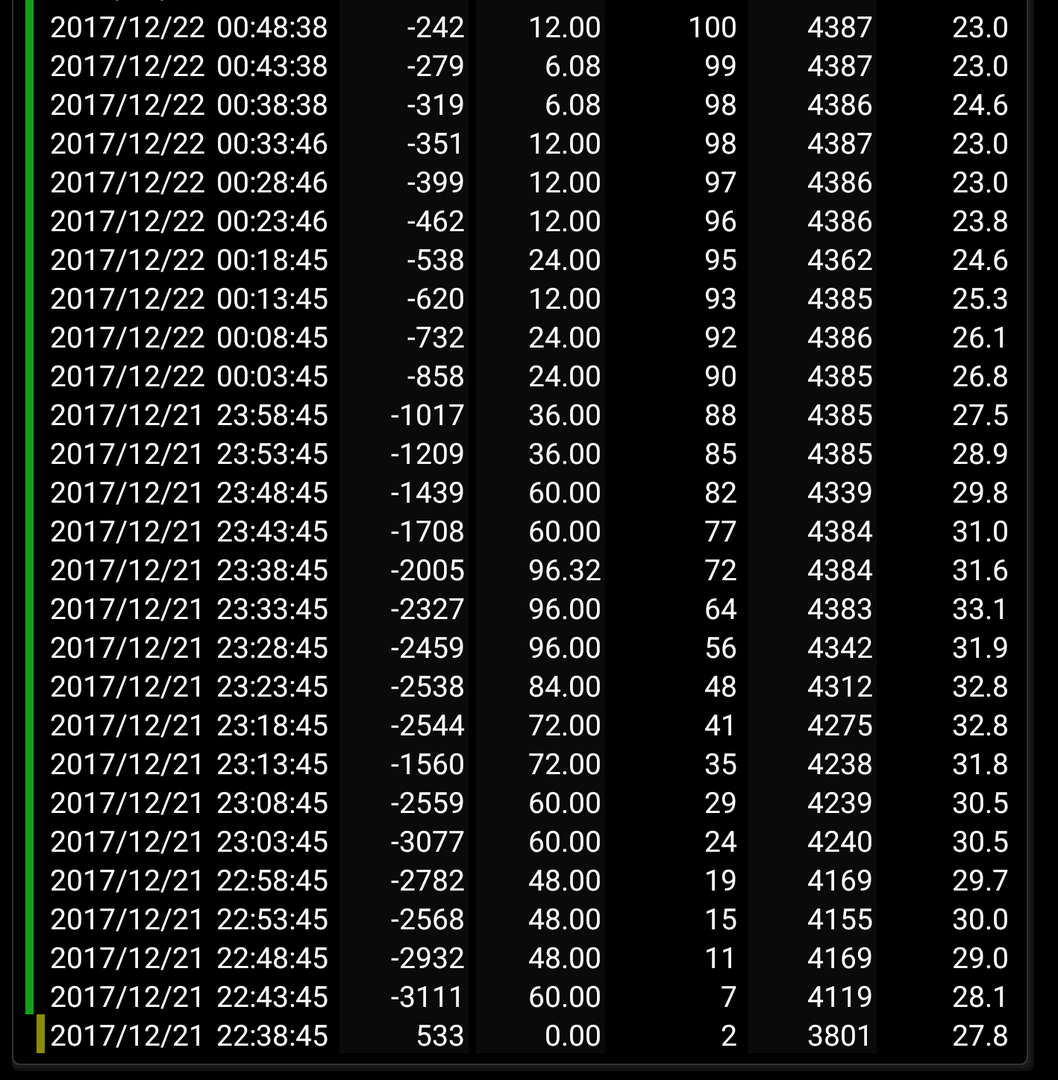Select the timestamp 2017/12/22 00:08:45
The height and width of the screenshot is (1080, 1058).
[189, 338]
